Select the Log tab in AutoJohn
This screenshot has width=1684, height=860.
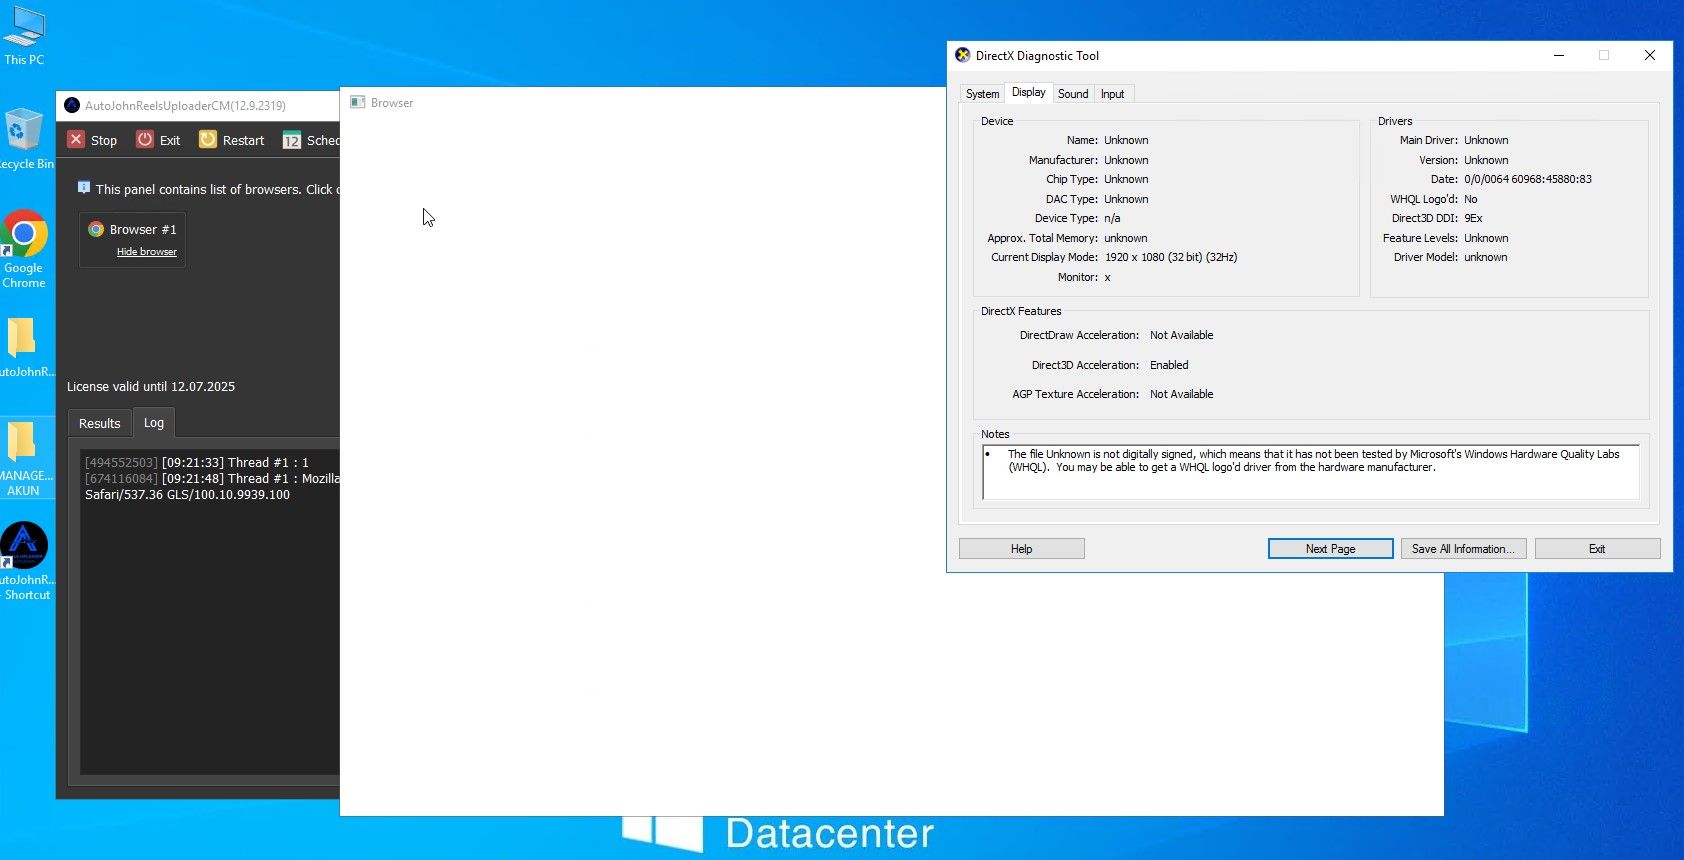[154, 422]
